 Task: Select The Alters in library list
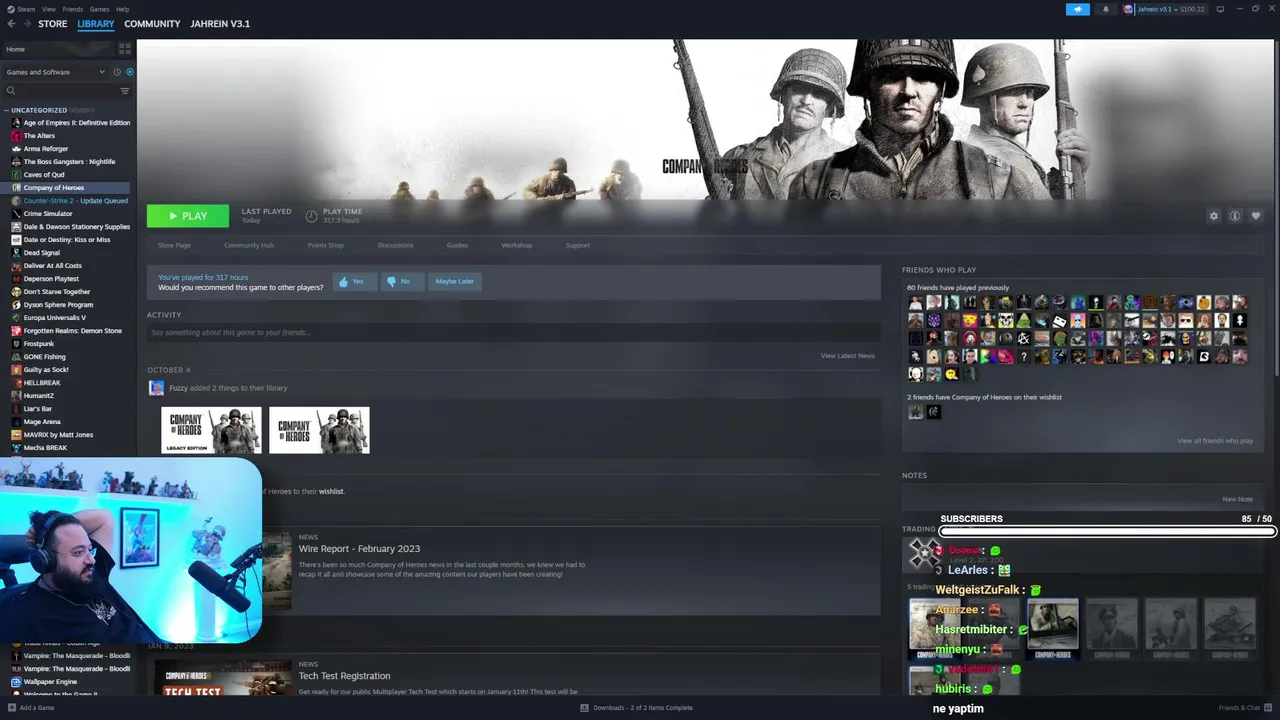click(39, 136)
